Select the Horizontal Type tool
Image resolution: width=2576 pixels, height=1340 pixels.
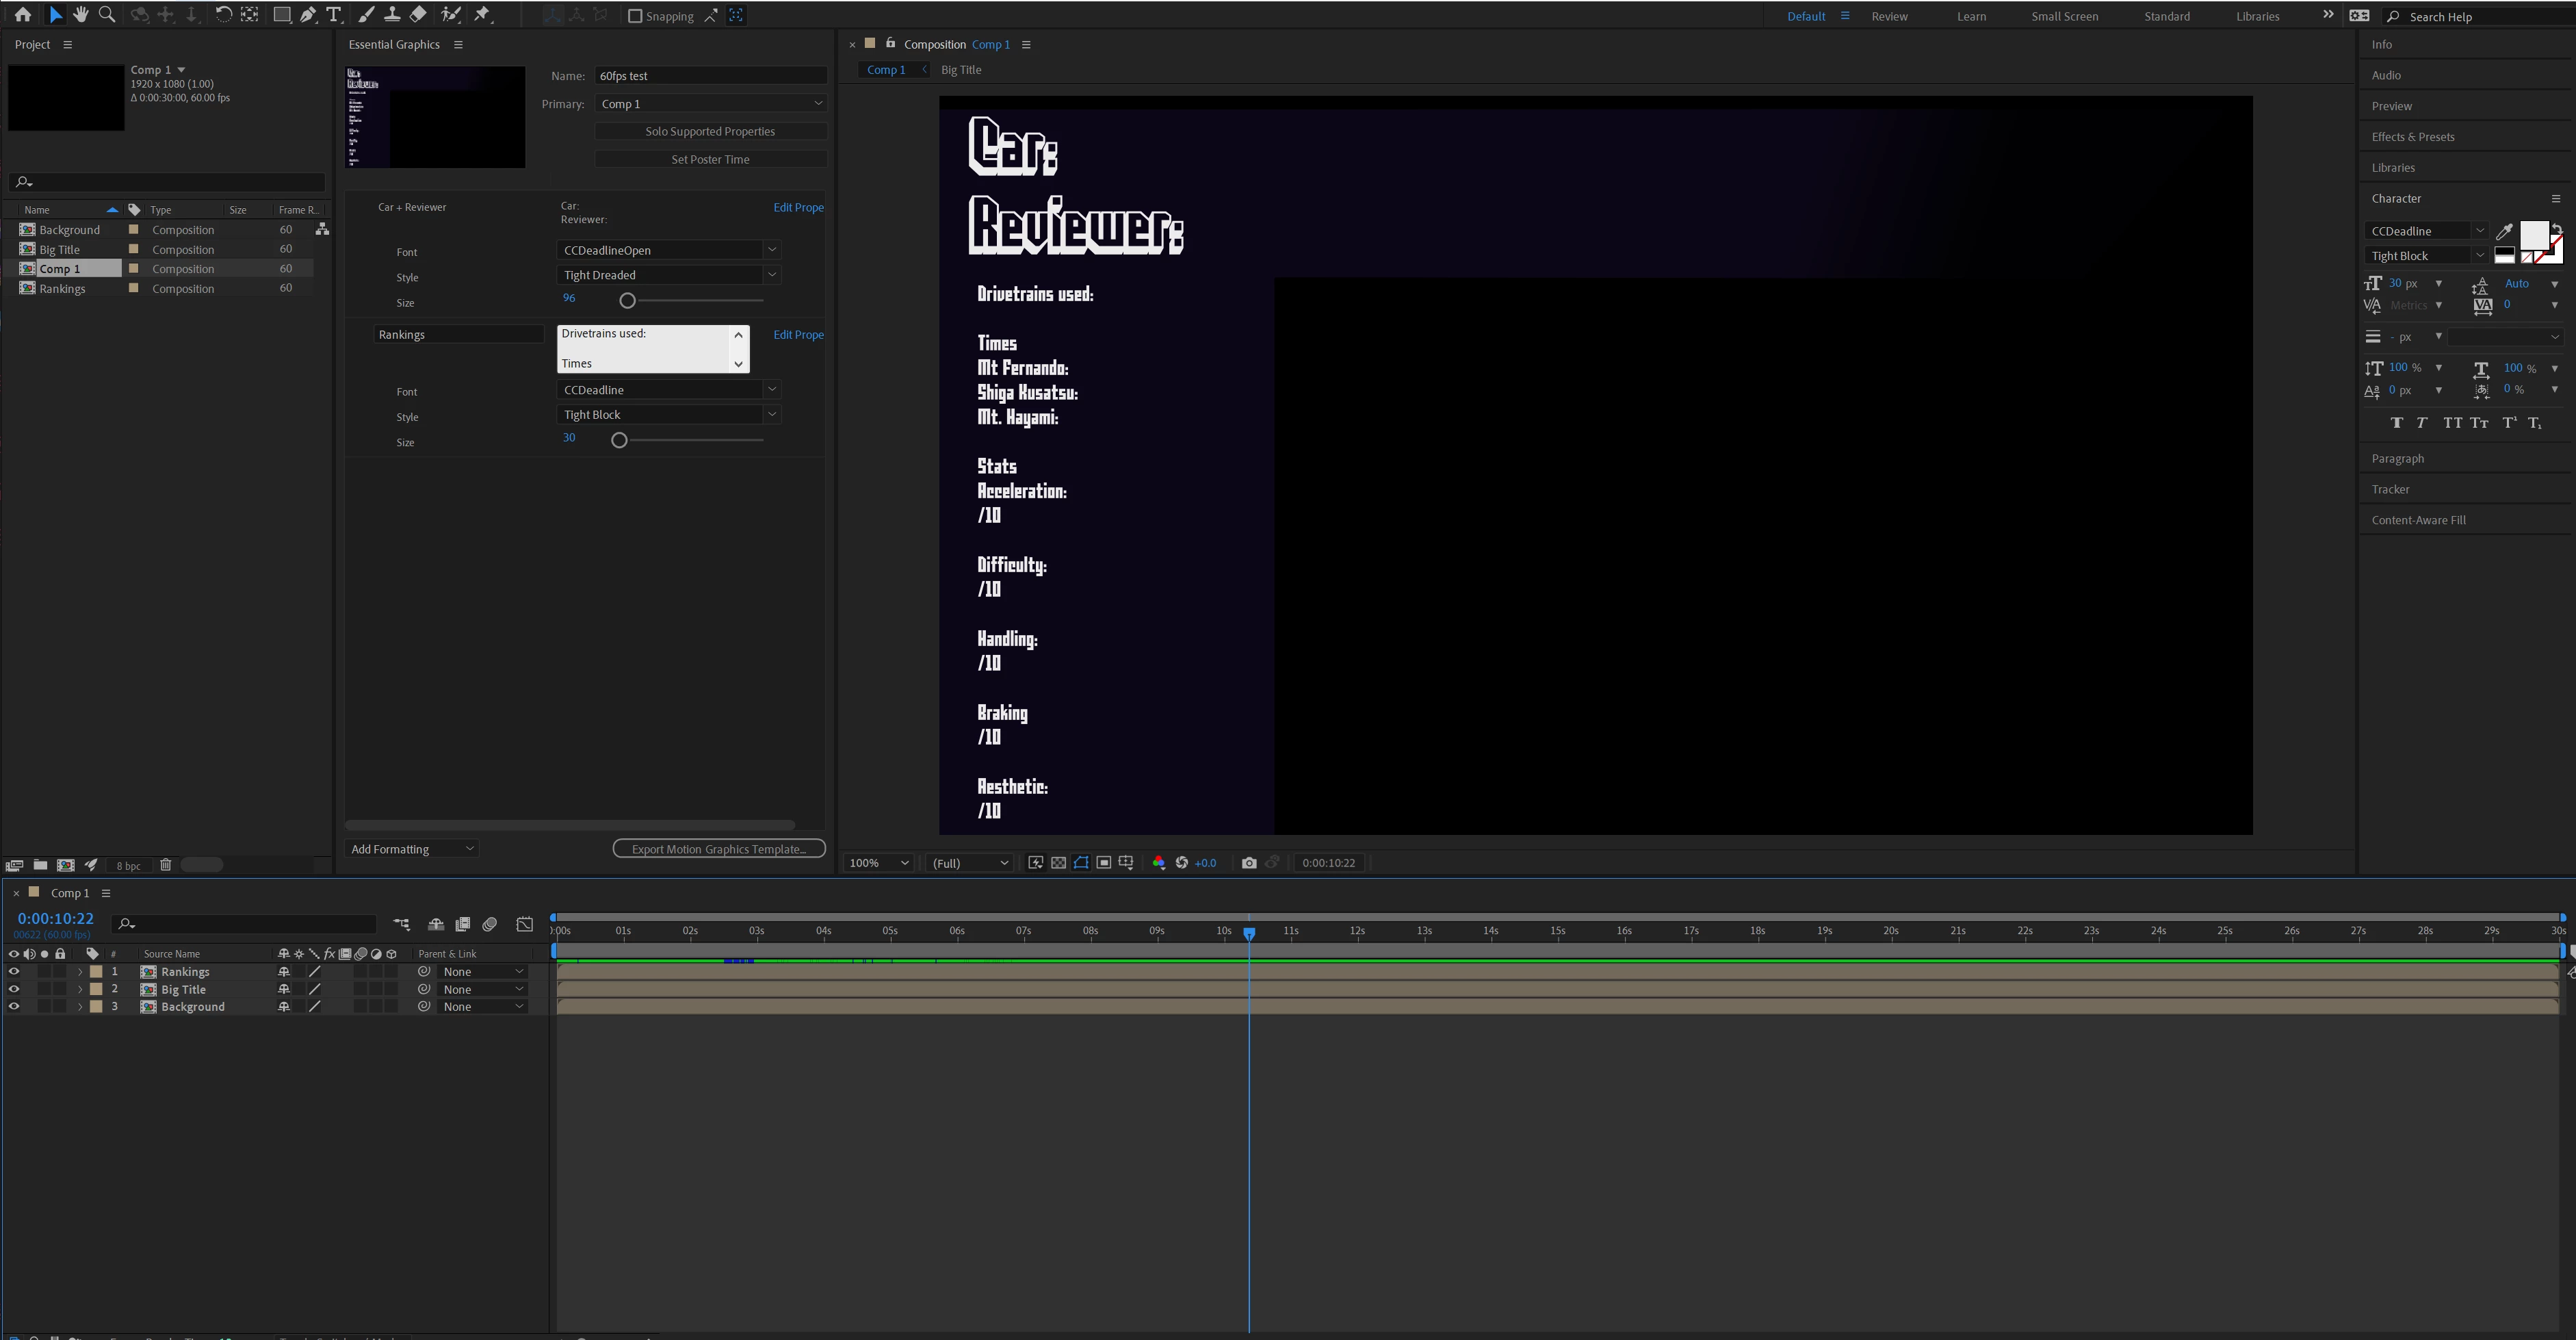pyautogui.click(x=334, y=15)
